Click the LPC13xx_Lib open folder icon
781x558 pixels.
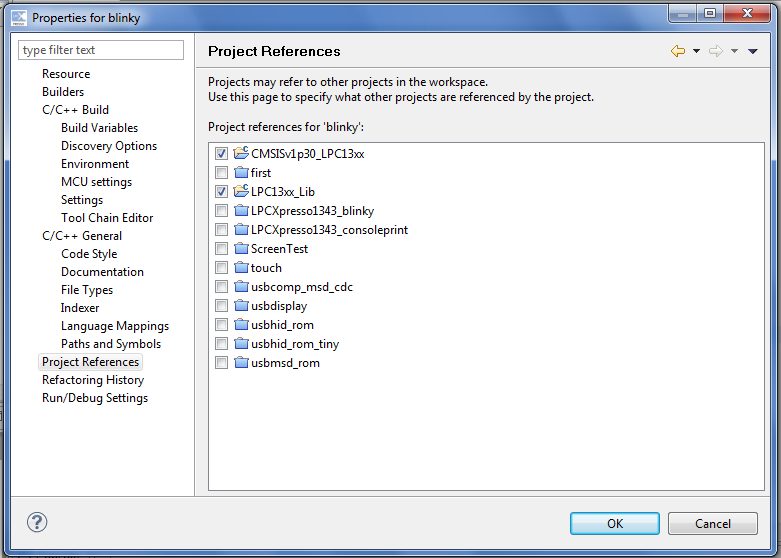coord(240,191)
